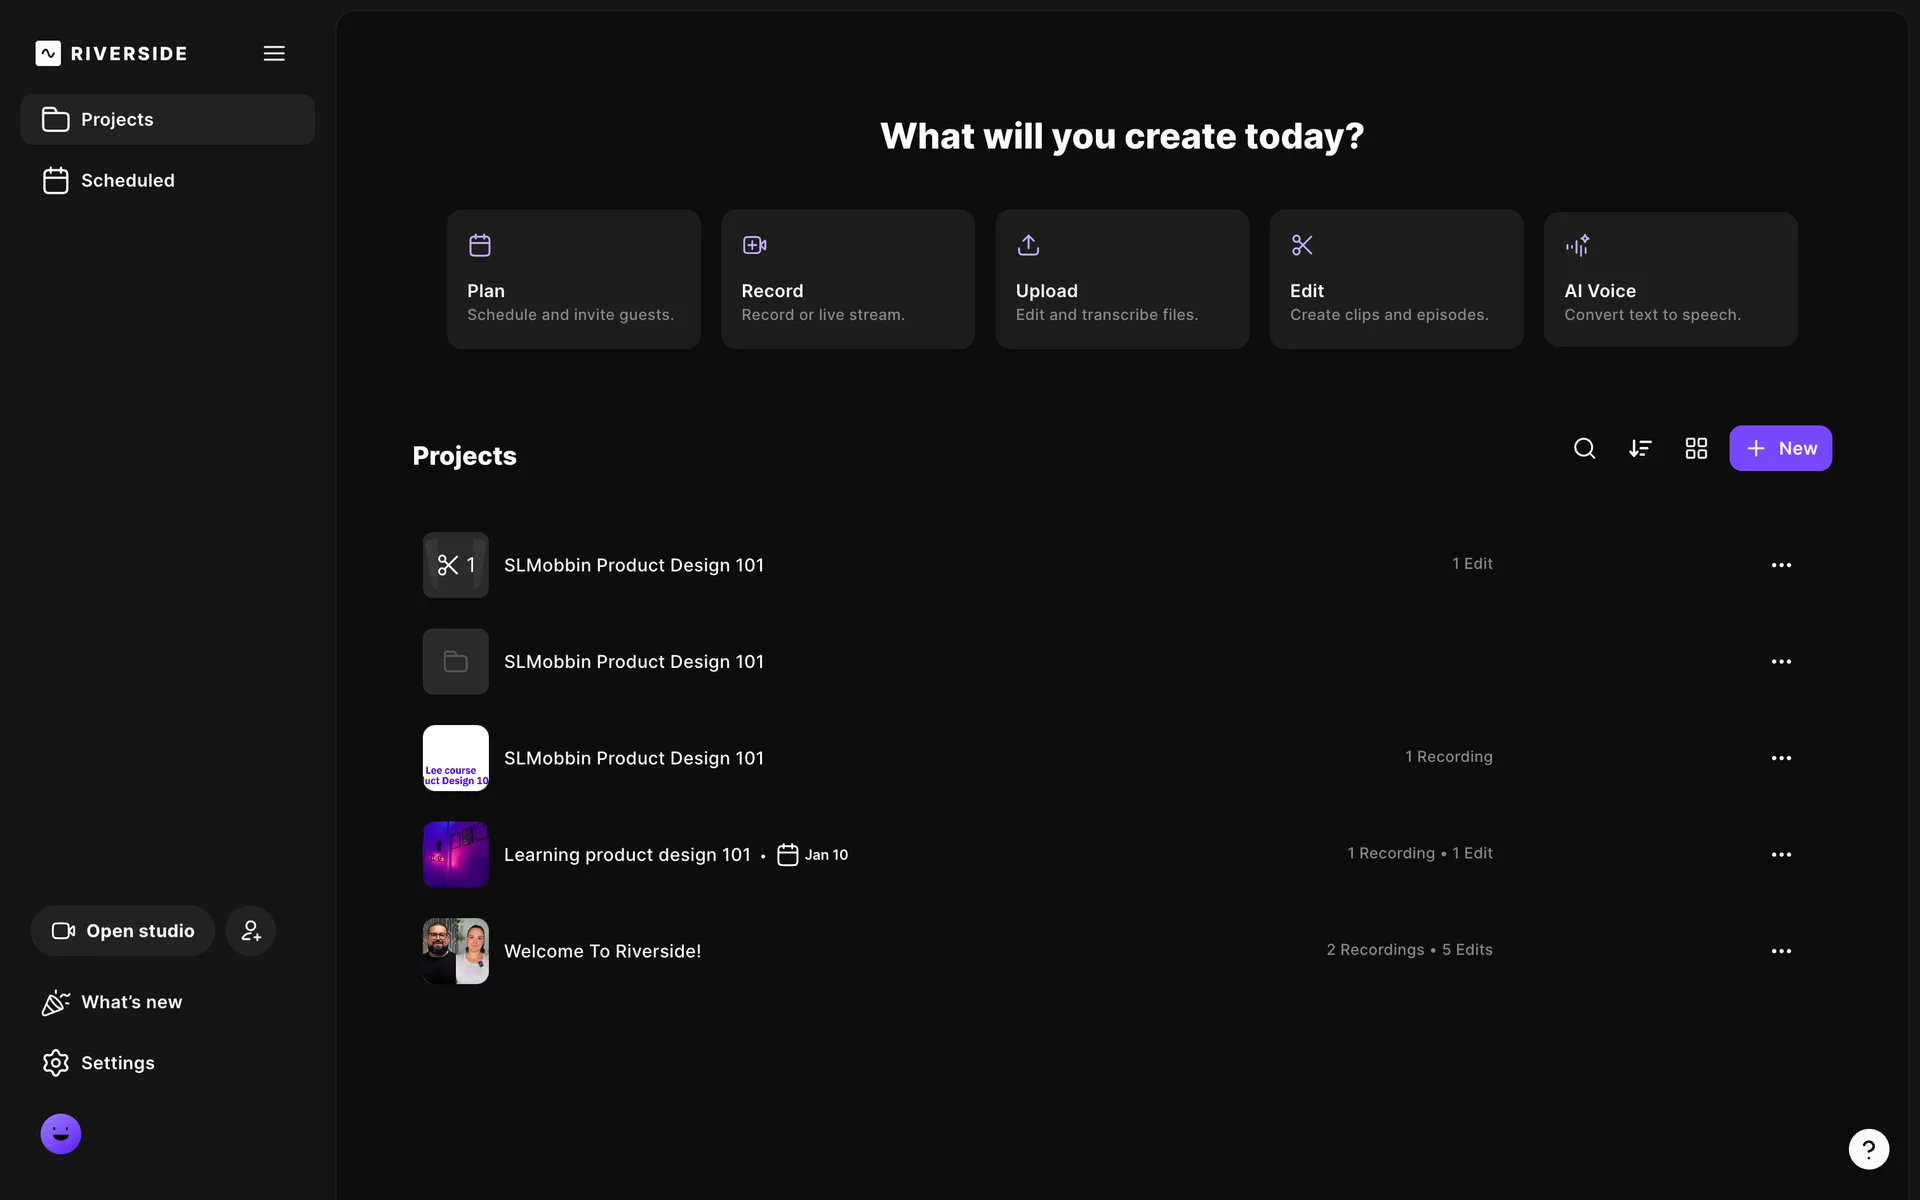The image size is (1920, 1200).
Task: Click the Open studio button
Action: pyautogui.click(x=123, y=931)
